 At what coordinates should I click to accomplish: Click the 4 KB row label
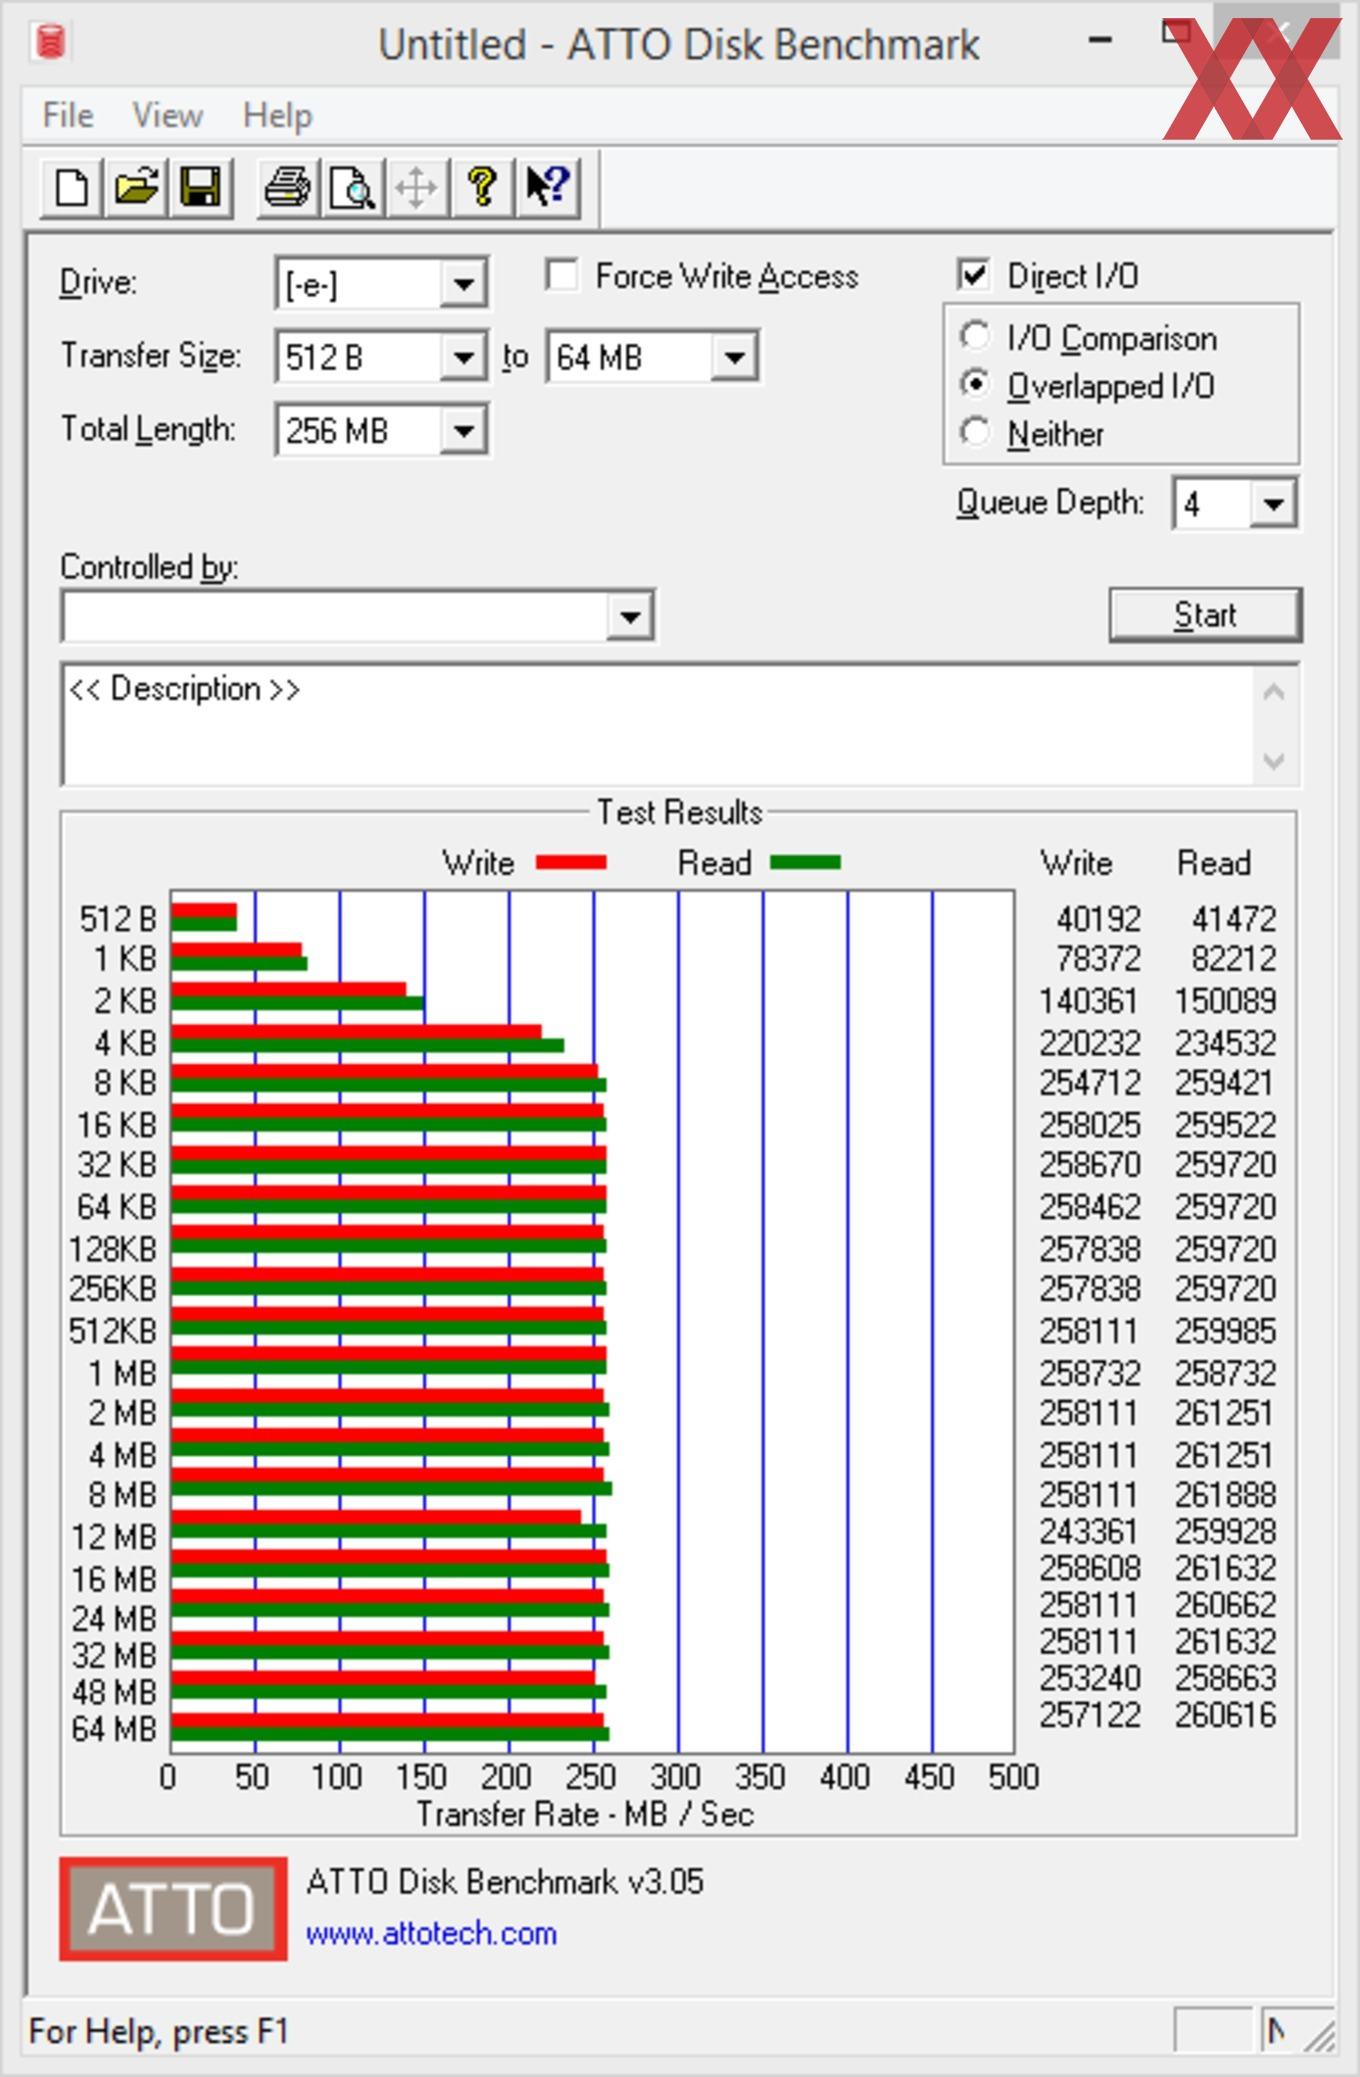tap(125, 1043)
